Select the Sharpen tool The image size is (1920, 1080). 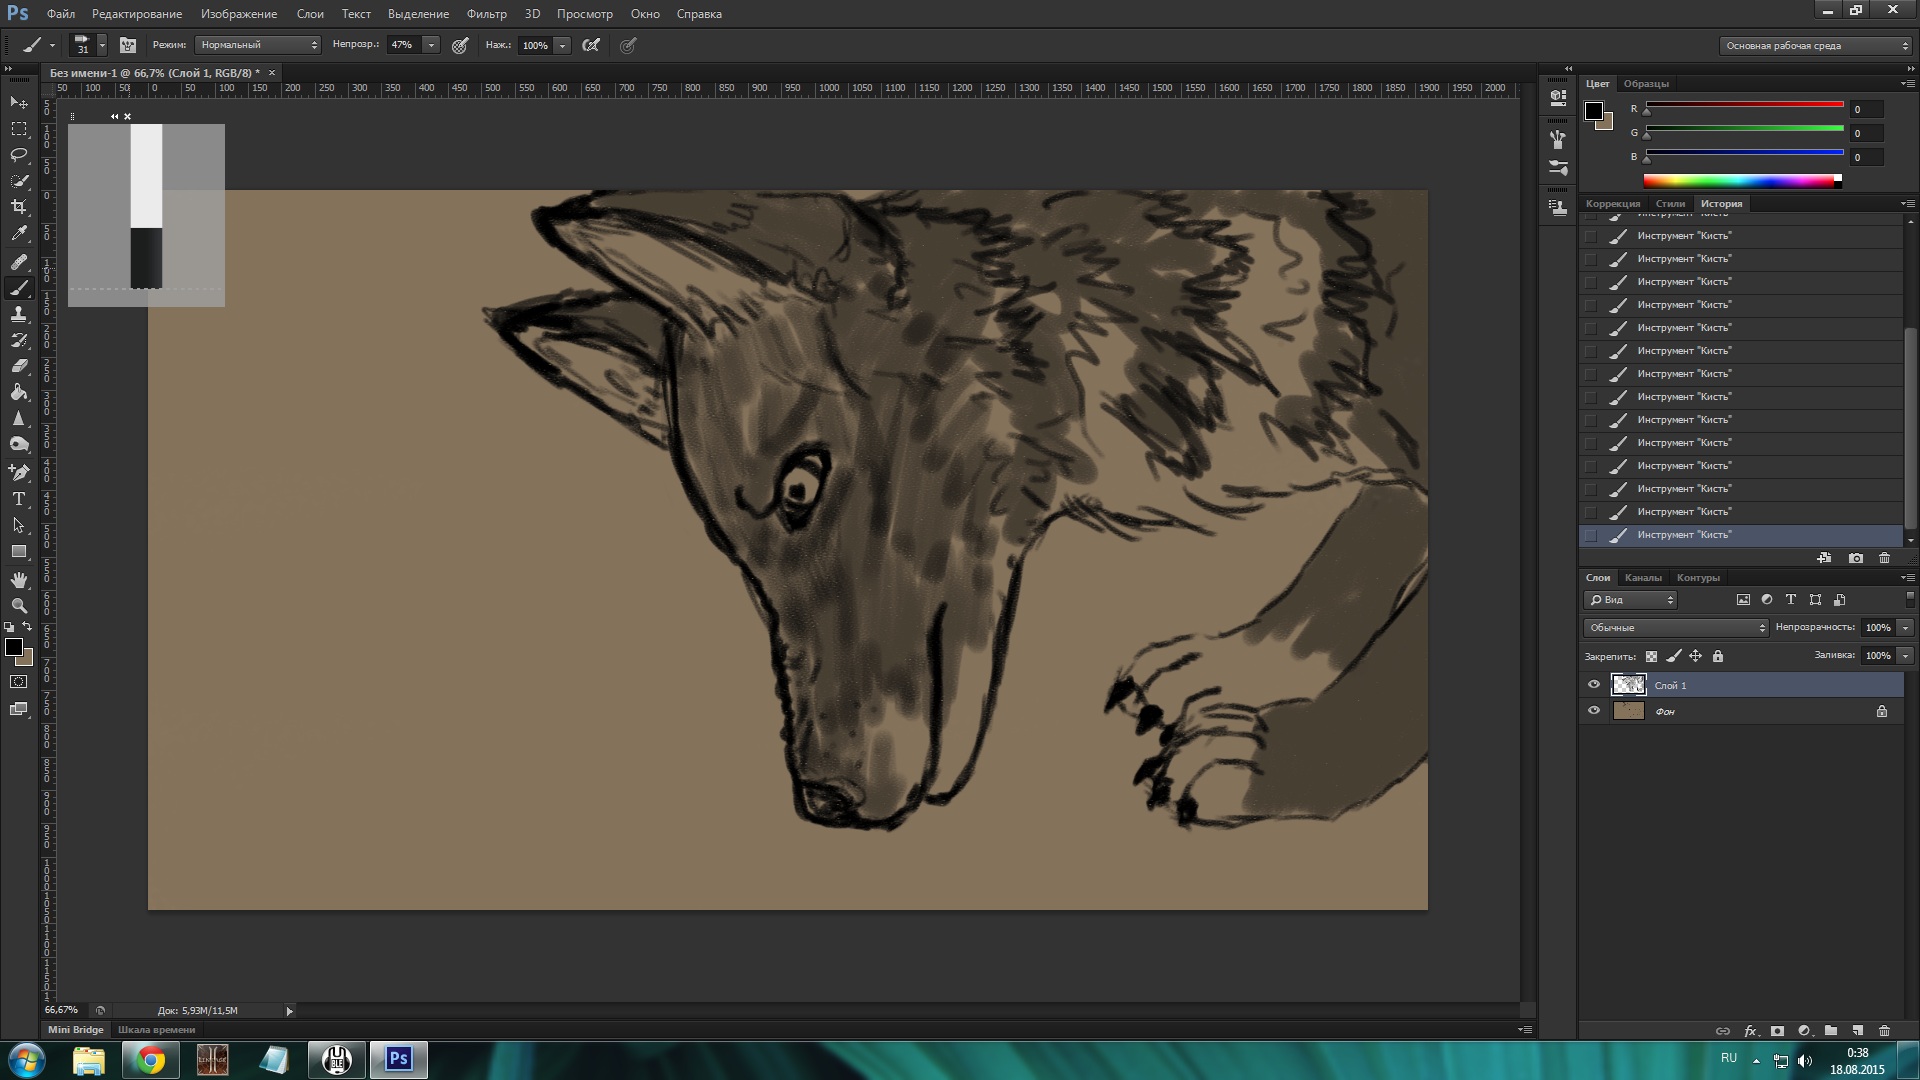tap(18, 418)
